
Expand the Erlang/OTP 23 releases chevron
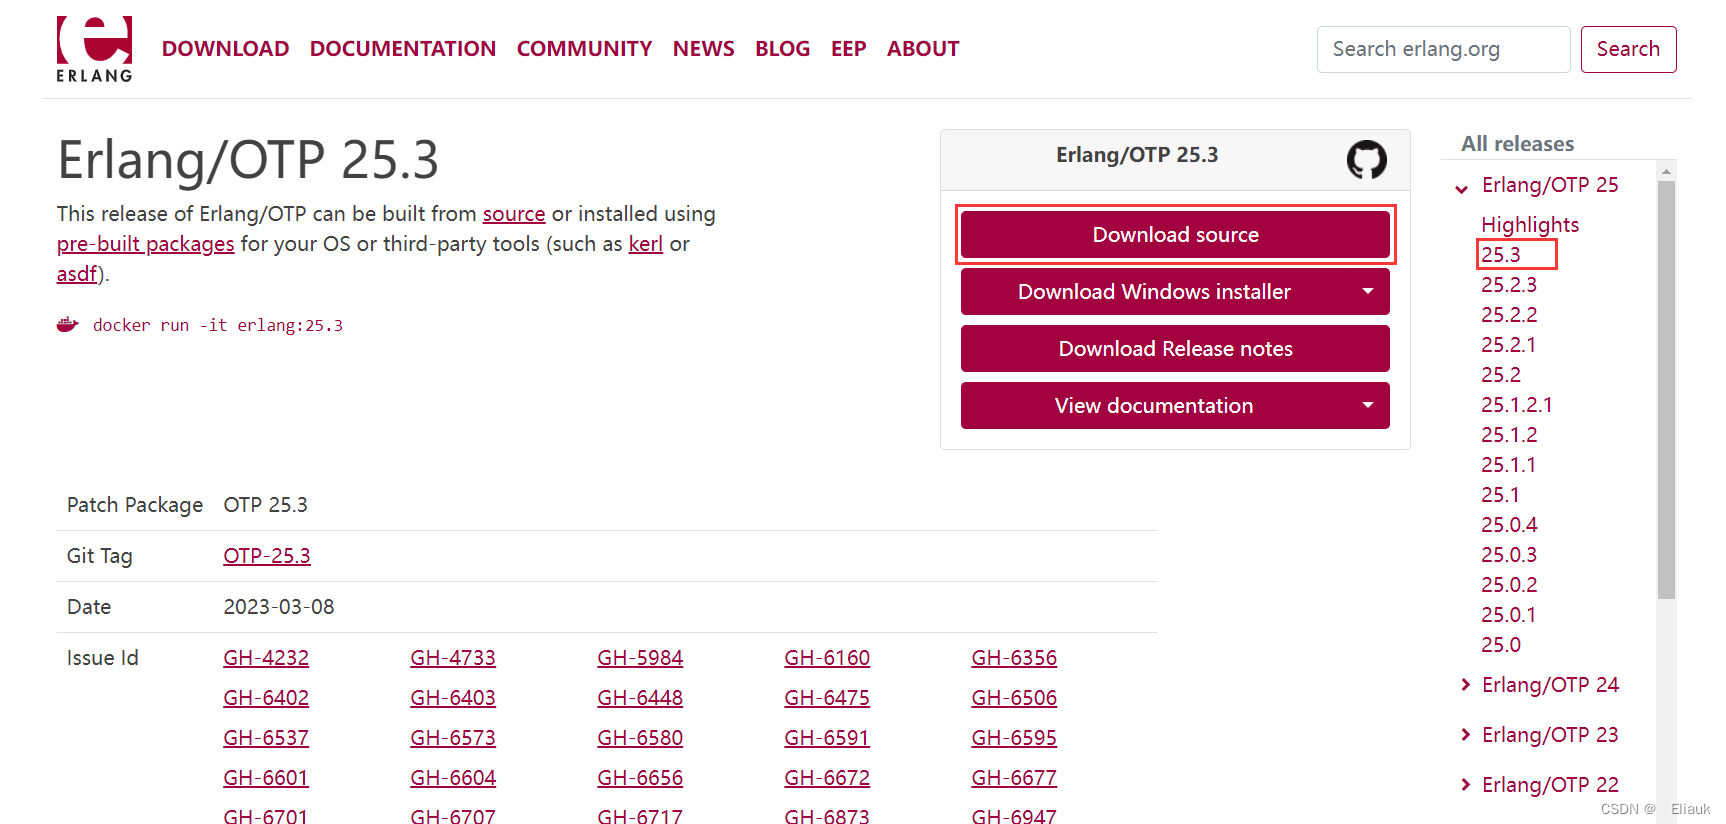[1466, 734]
